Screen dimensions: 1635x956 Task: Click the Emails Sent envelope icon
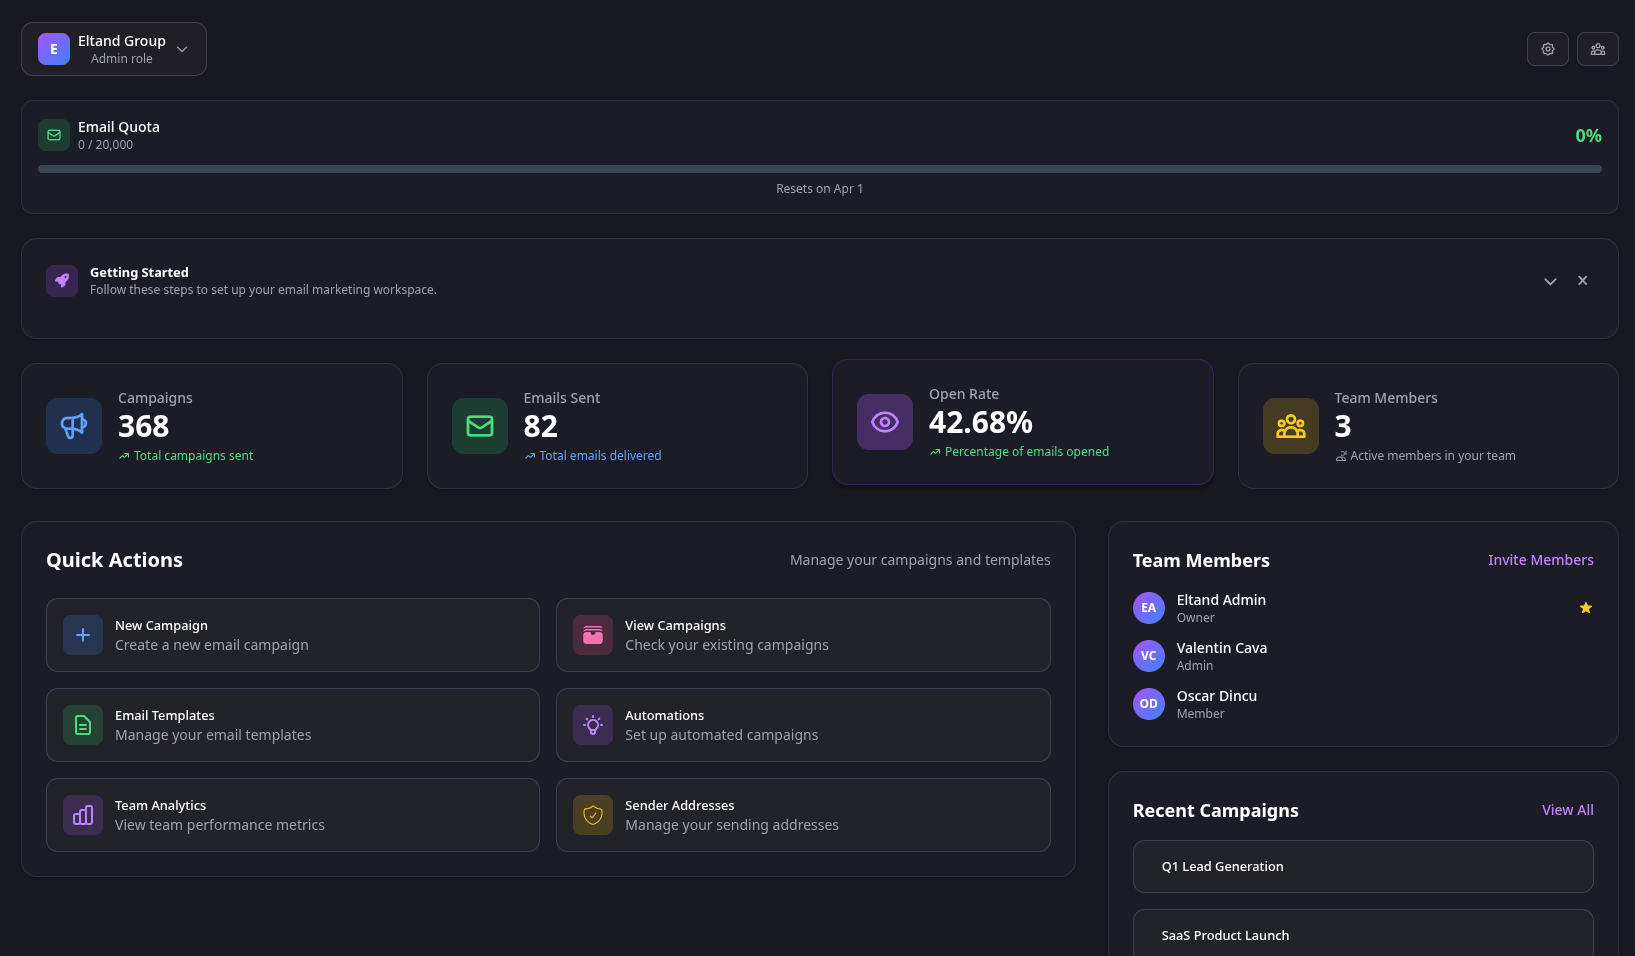click(x=479, y=425)
